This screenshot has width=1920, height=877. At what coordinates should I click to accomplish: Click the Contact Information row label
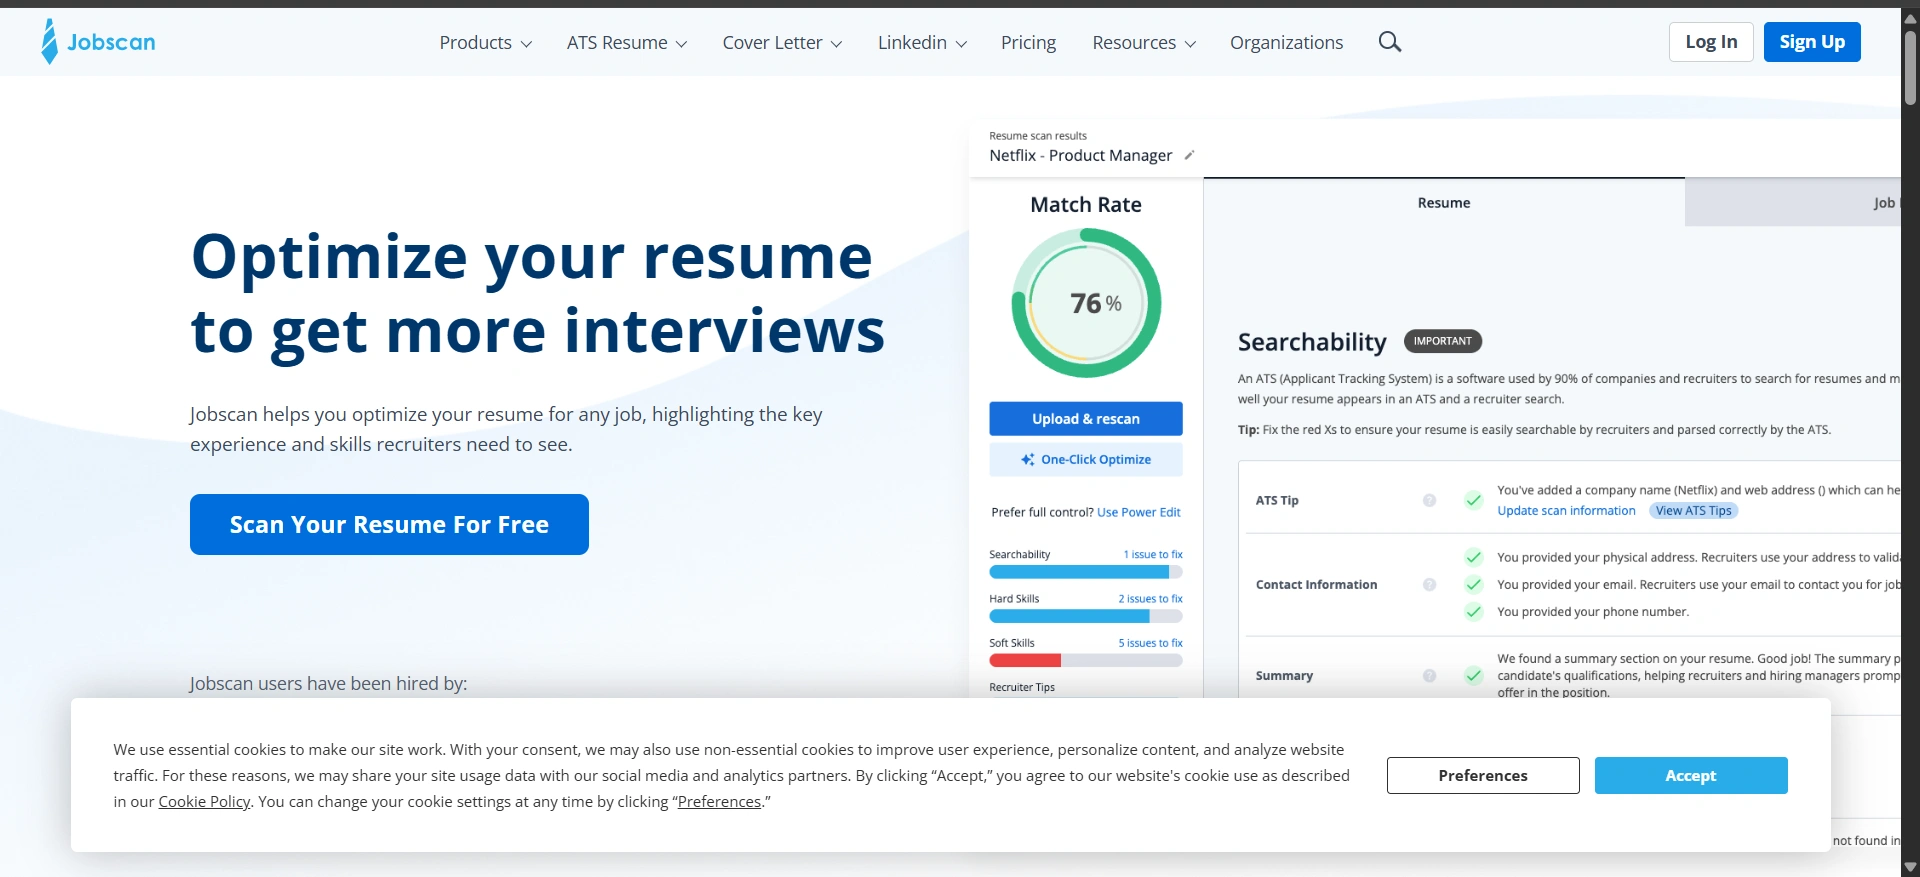point(1316,584)
